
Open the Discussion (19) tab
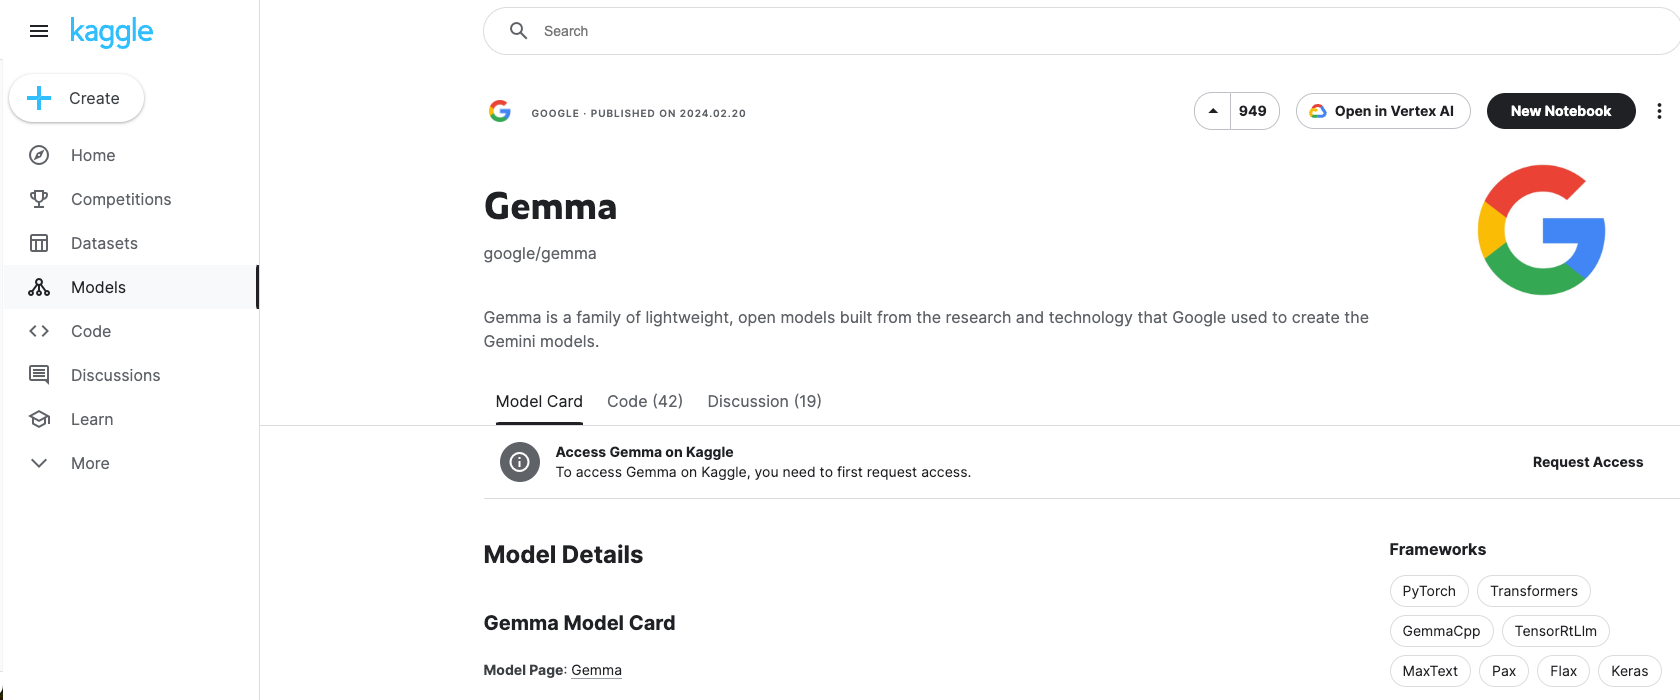pos(764,401)
